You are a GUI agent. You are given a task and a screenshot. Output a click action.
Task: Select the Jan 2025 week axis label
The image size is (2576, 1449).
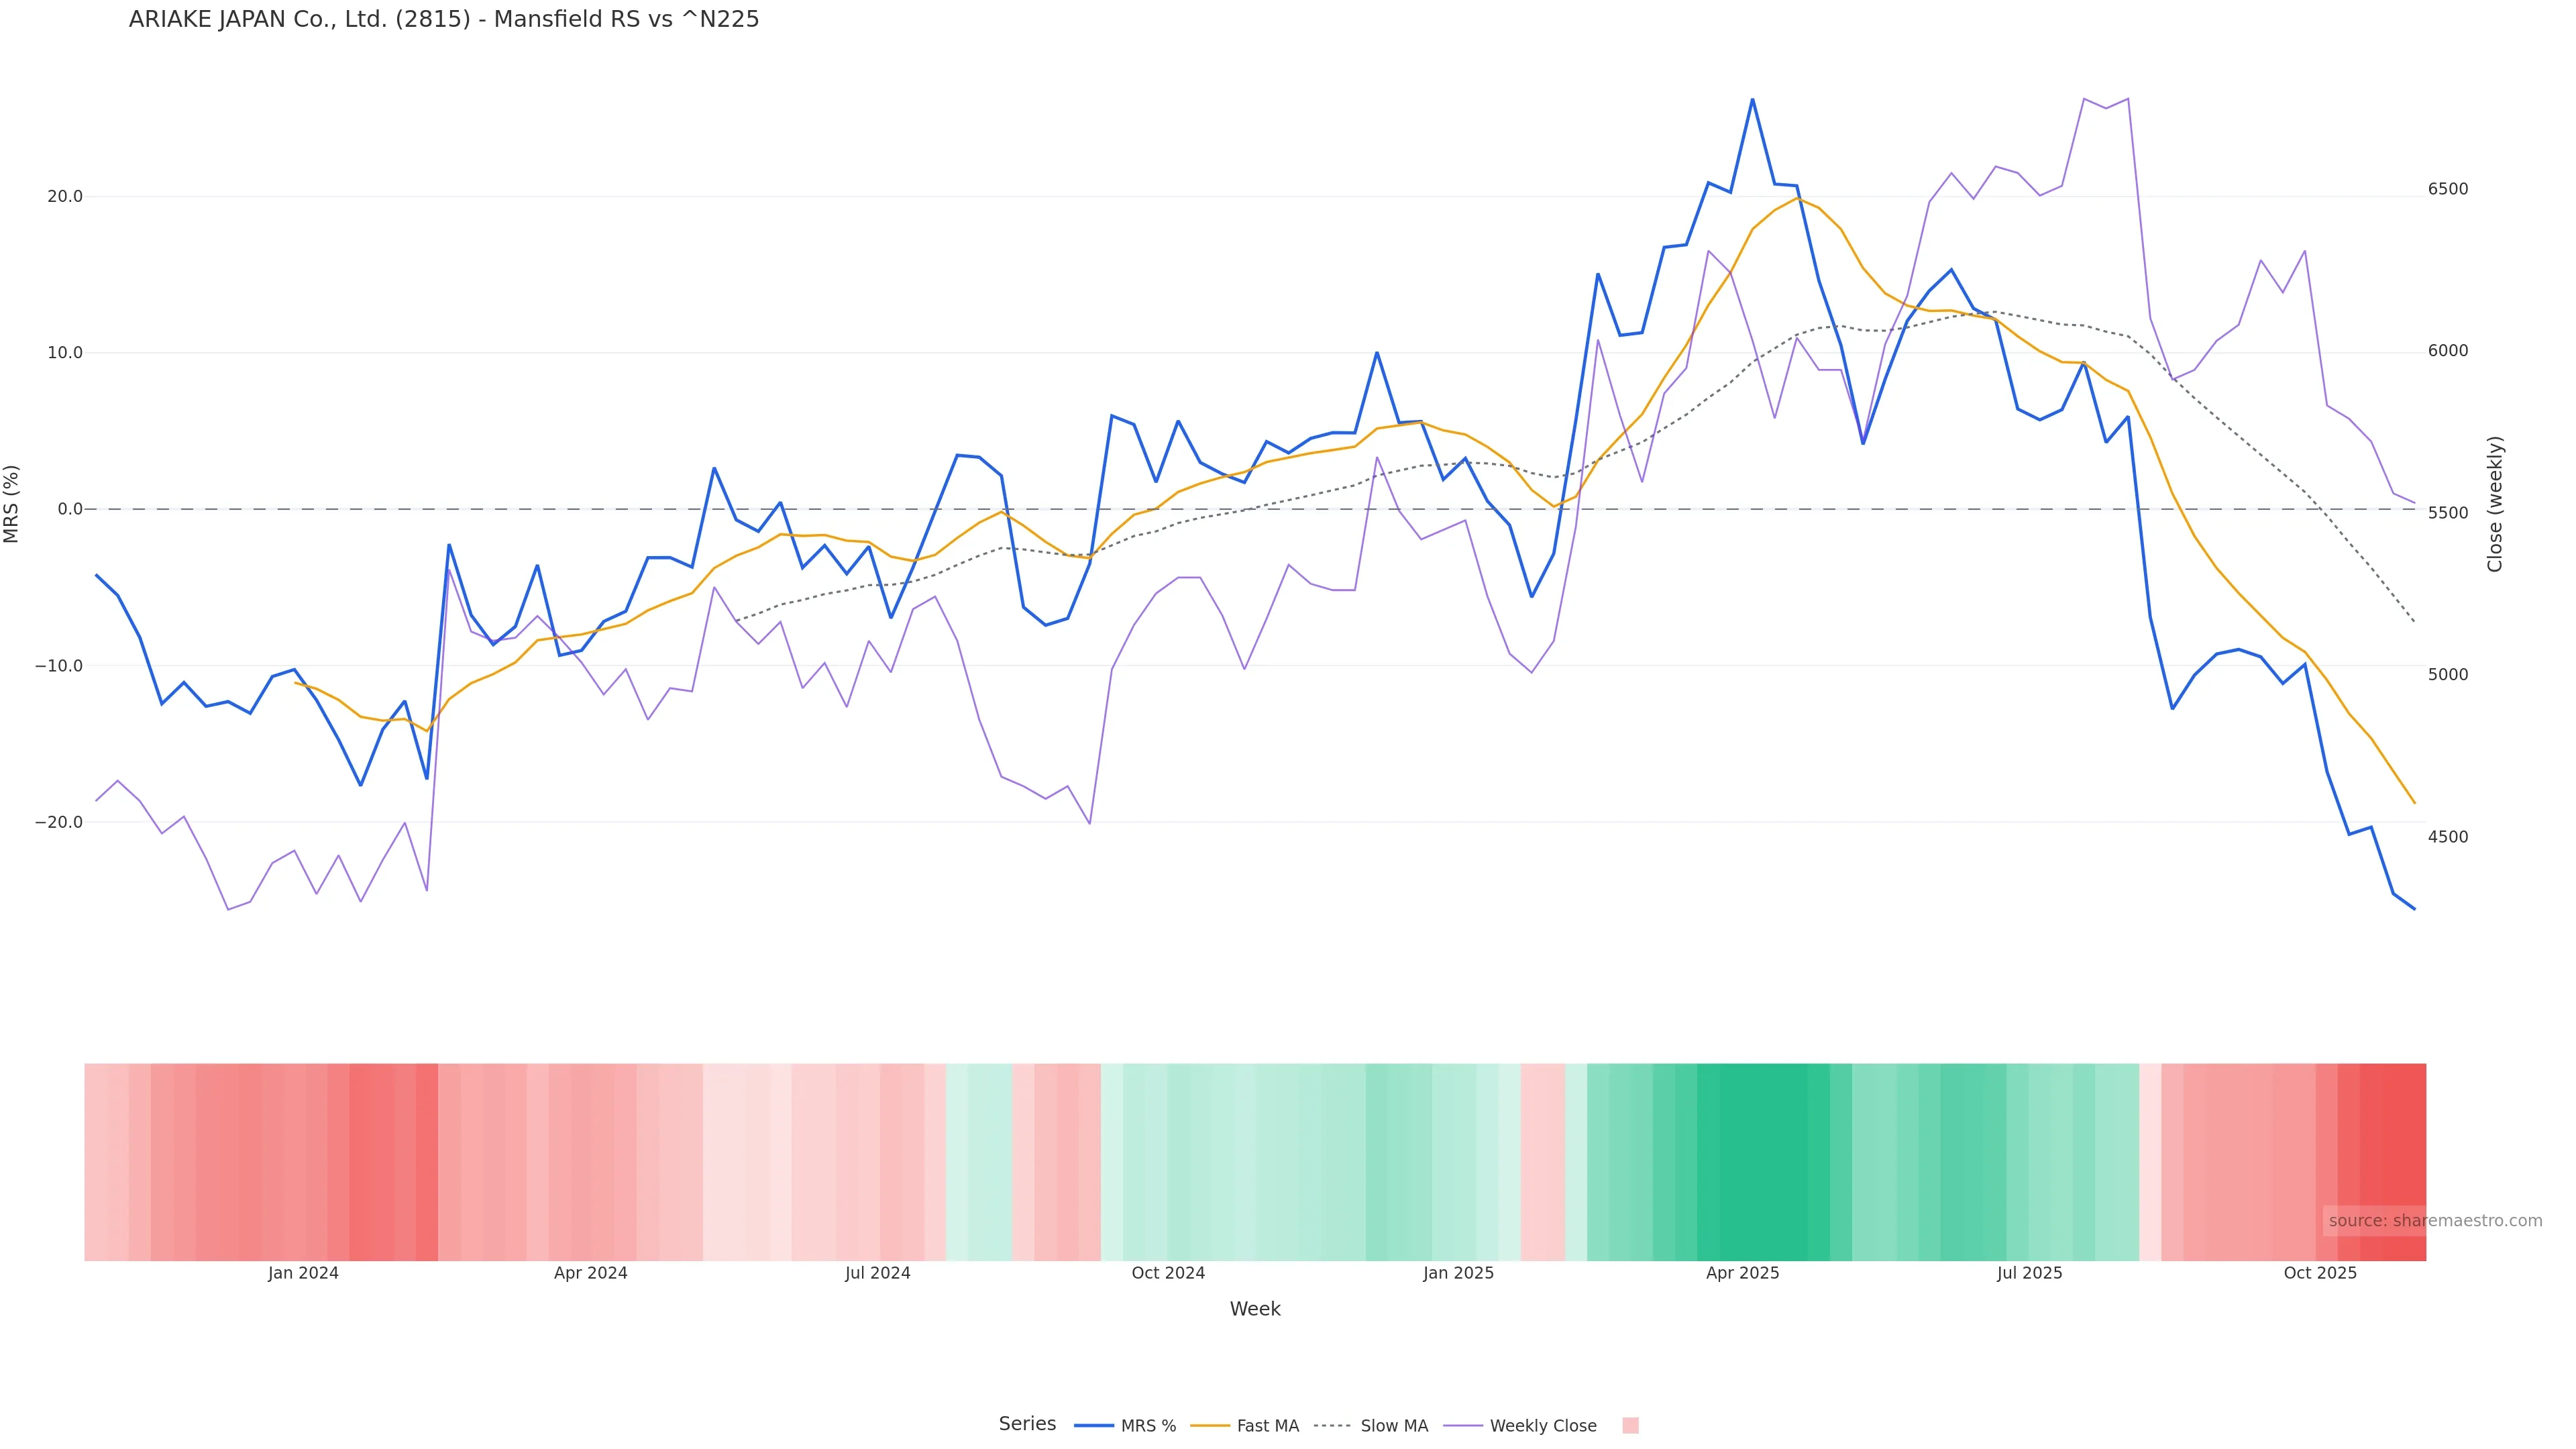[x=1458, y=1273]
